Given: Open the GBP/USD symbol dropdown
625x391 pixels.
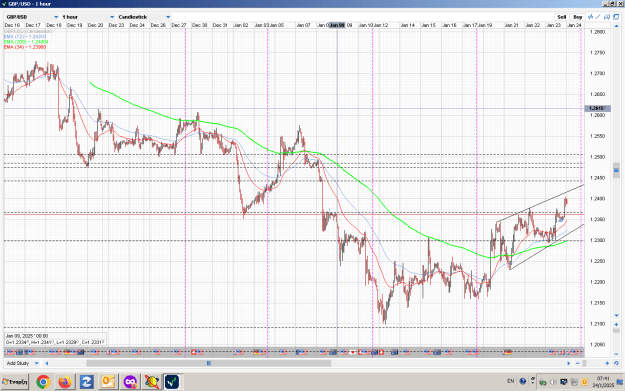Looking at the screenshot, I should point(32,17).
